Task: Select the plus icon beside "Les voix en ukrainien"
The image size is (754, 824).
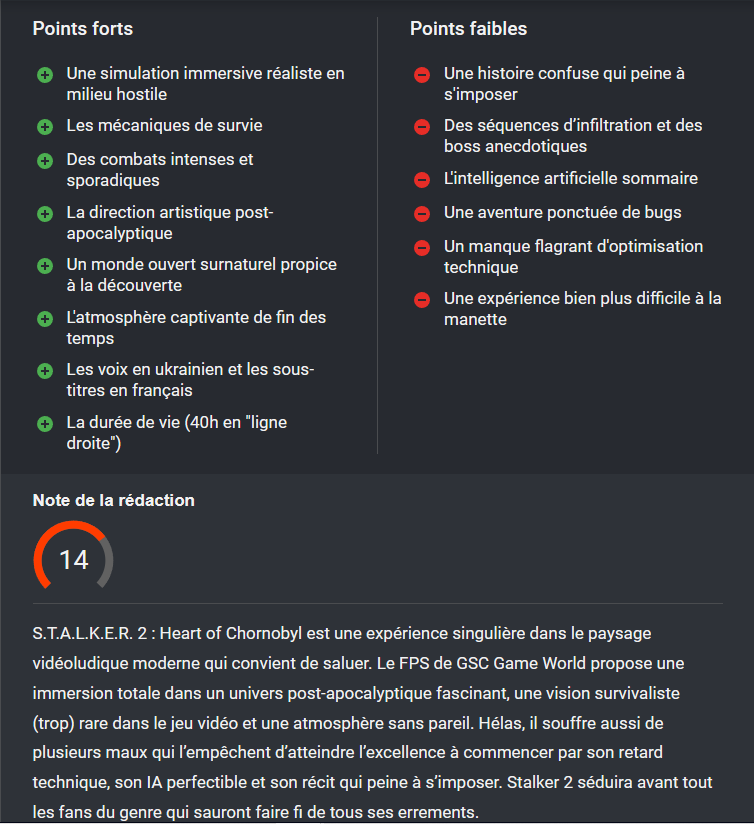Action: tap(45, 372)
